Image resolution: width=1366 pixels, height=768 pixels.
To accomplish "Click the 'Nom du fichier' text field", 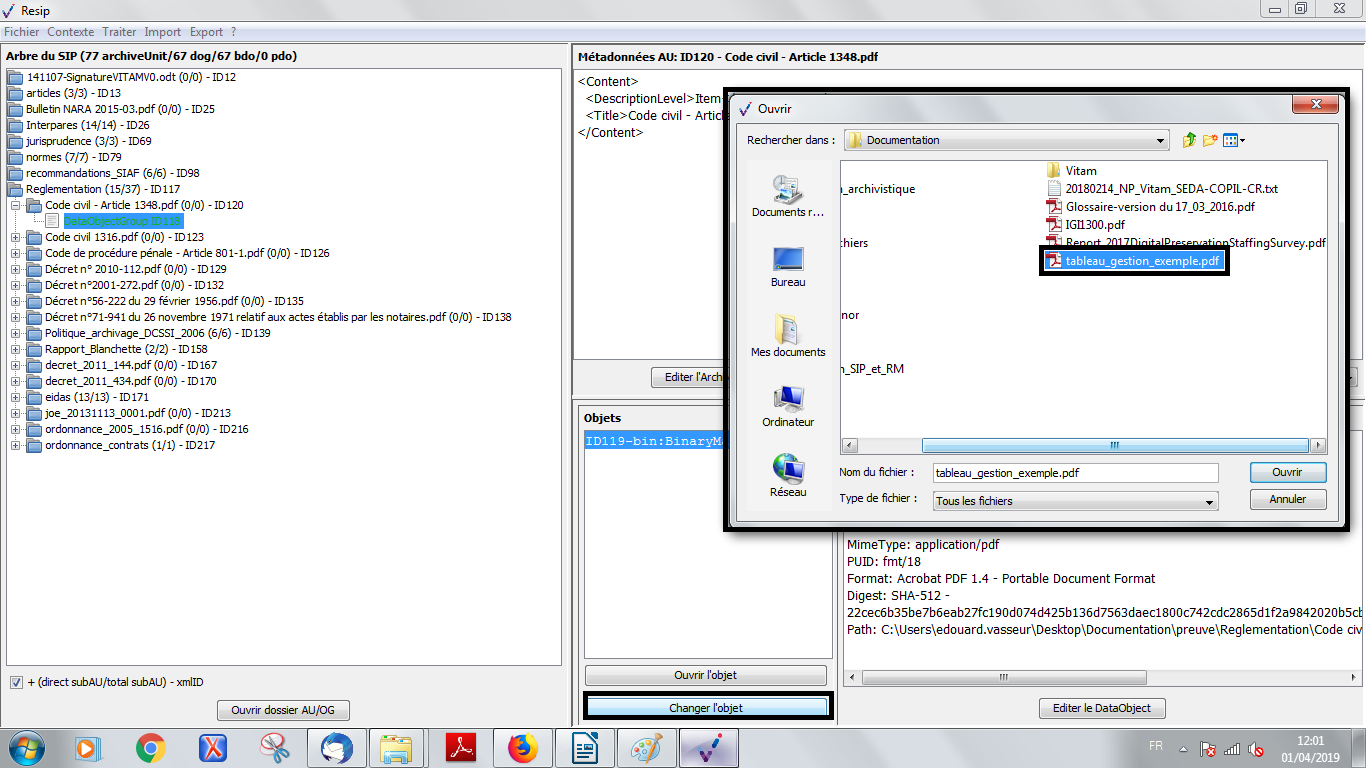I will coord(1075,473).
